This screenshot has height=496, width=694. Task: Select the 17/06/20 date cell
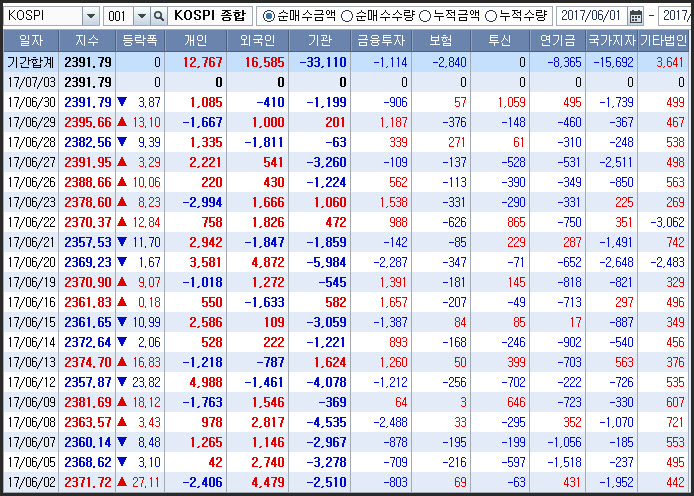32,262
